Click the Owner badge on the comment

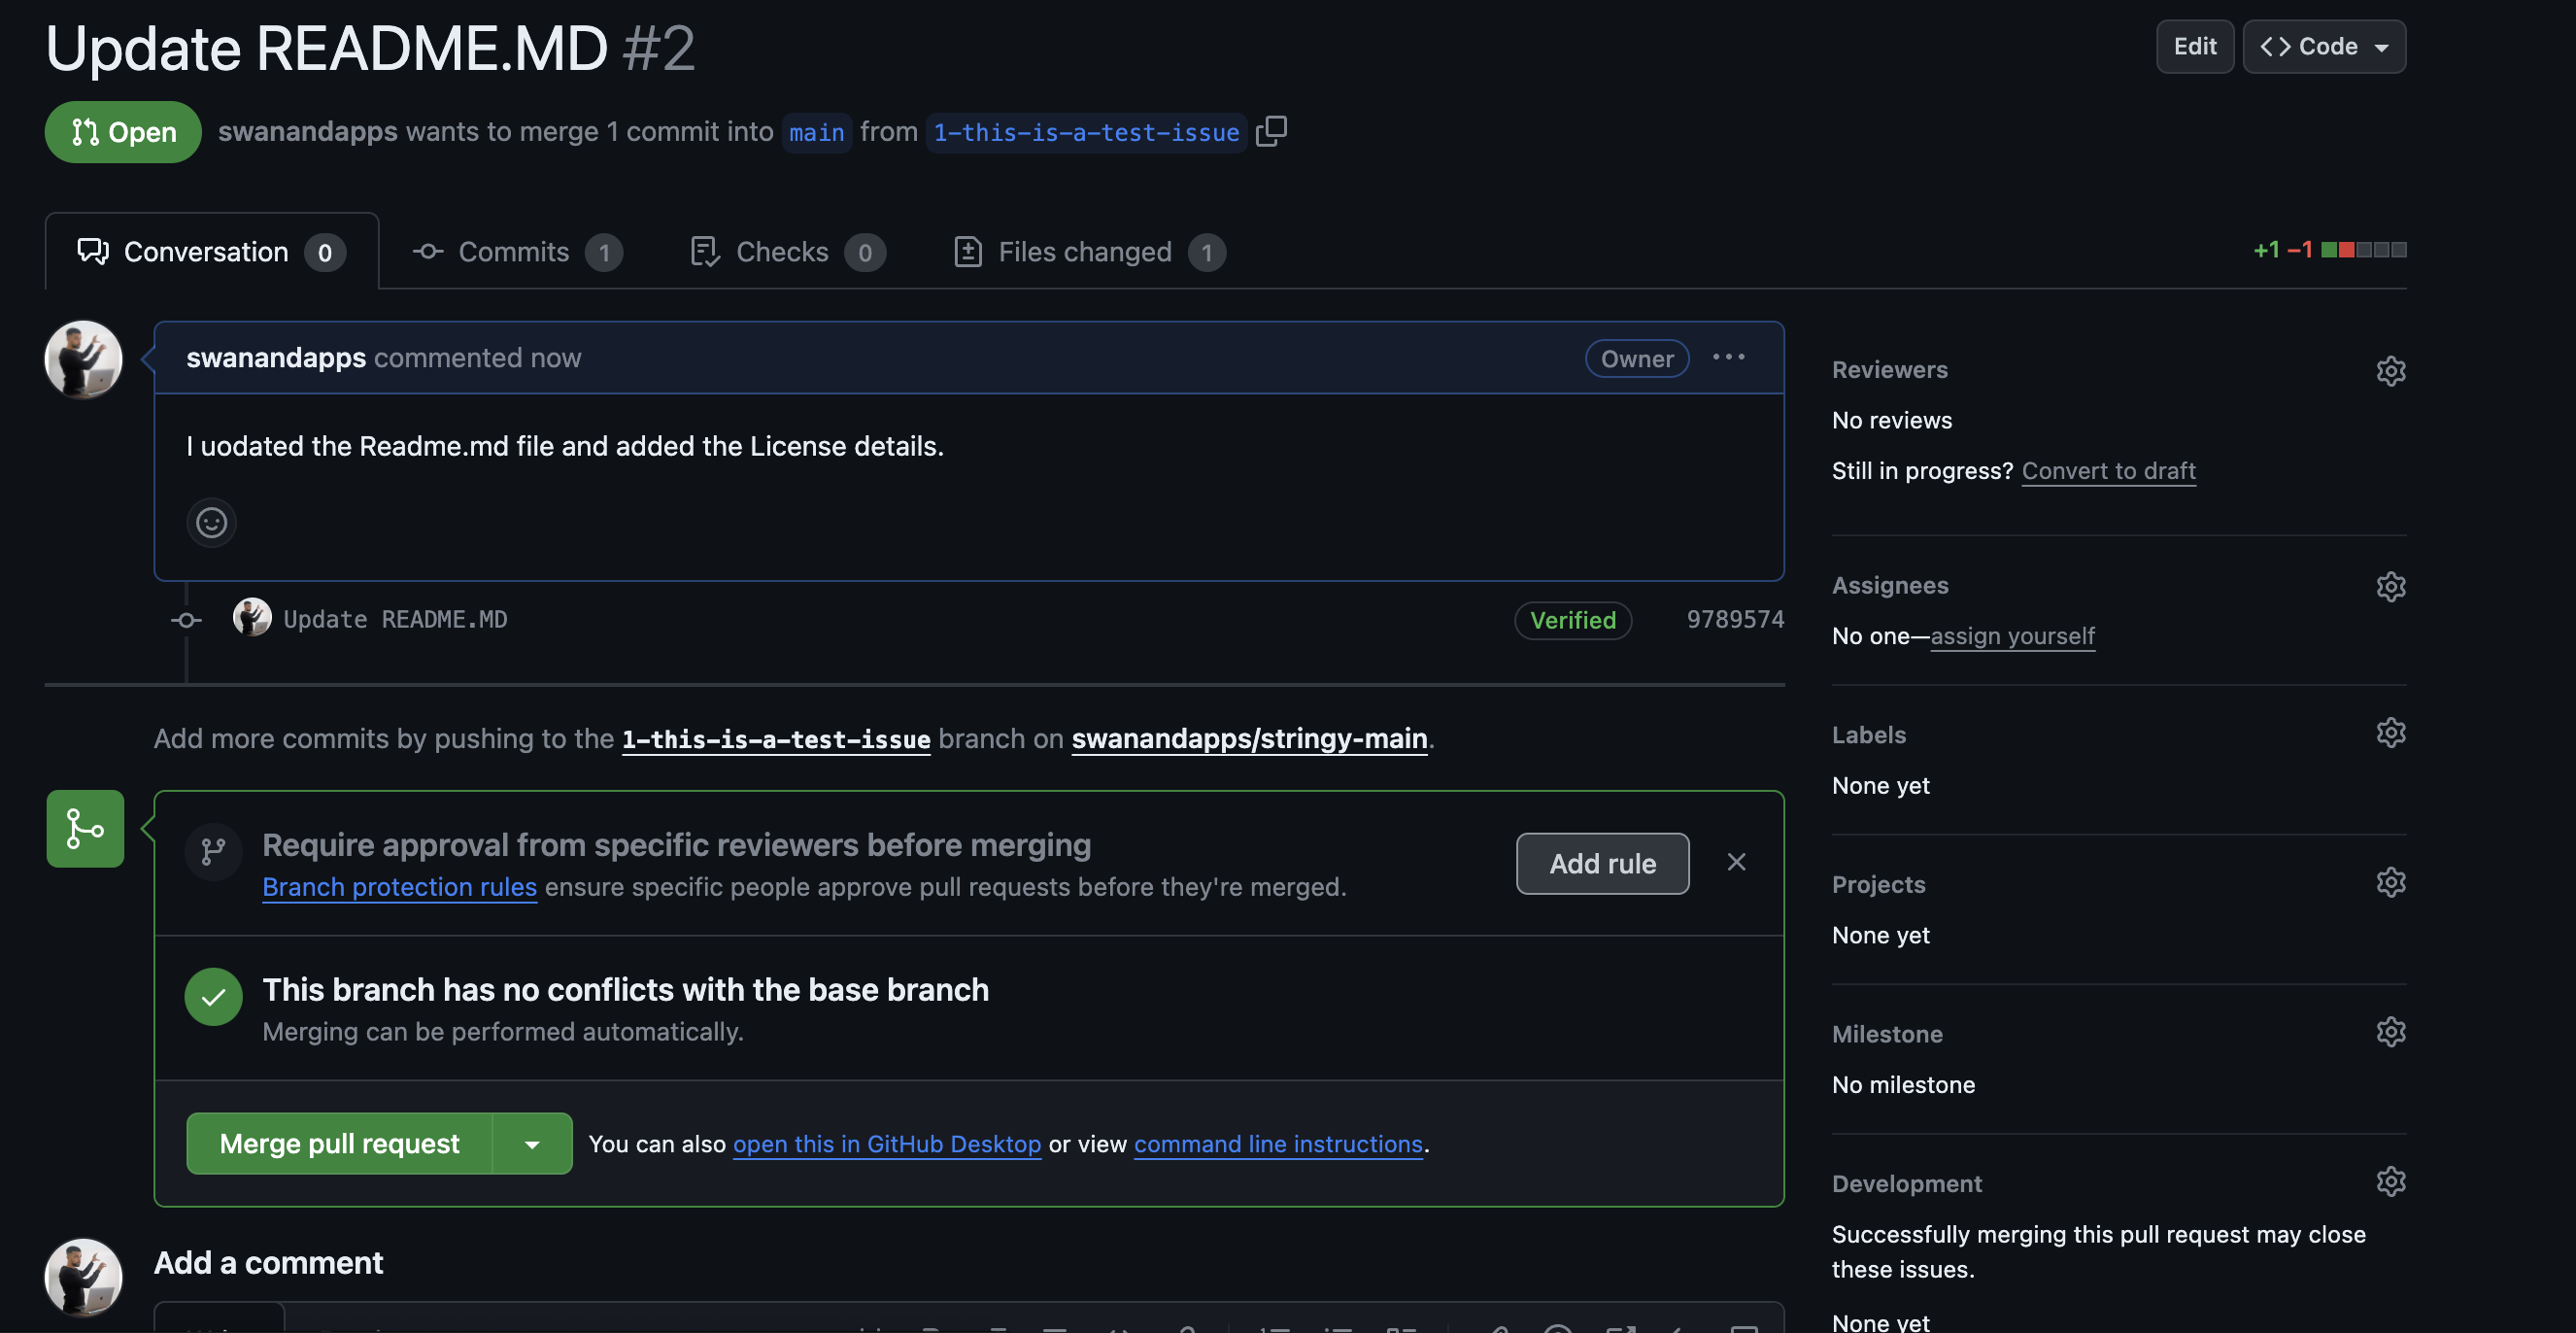(x=1637, y=359)
